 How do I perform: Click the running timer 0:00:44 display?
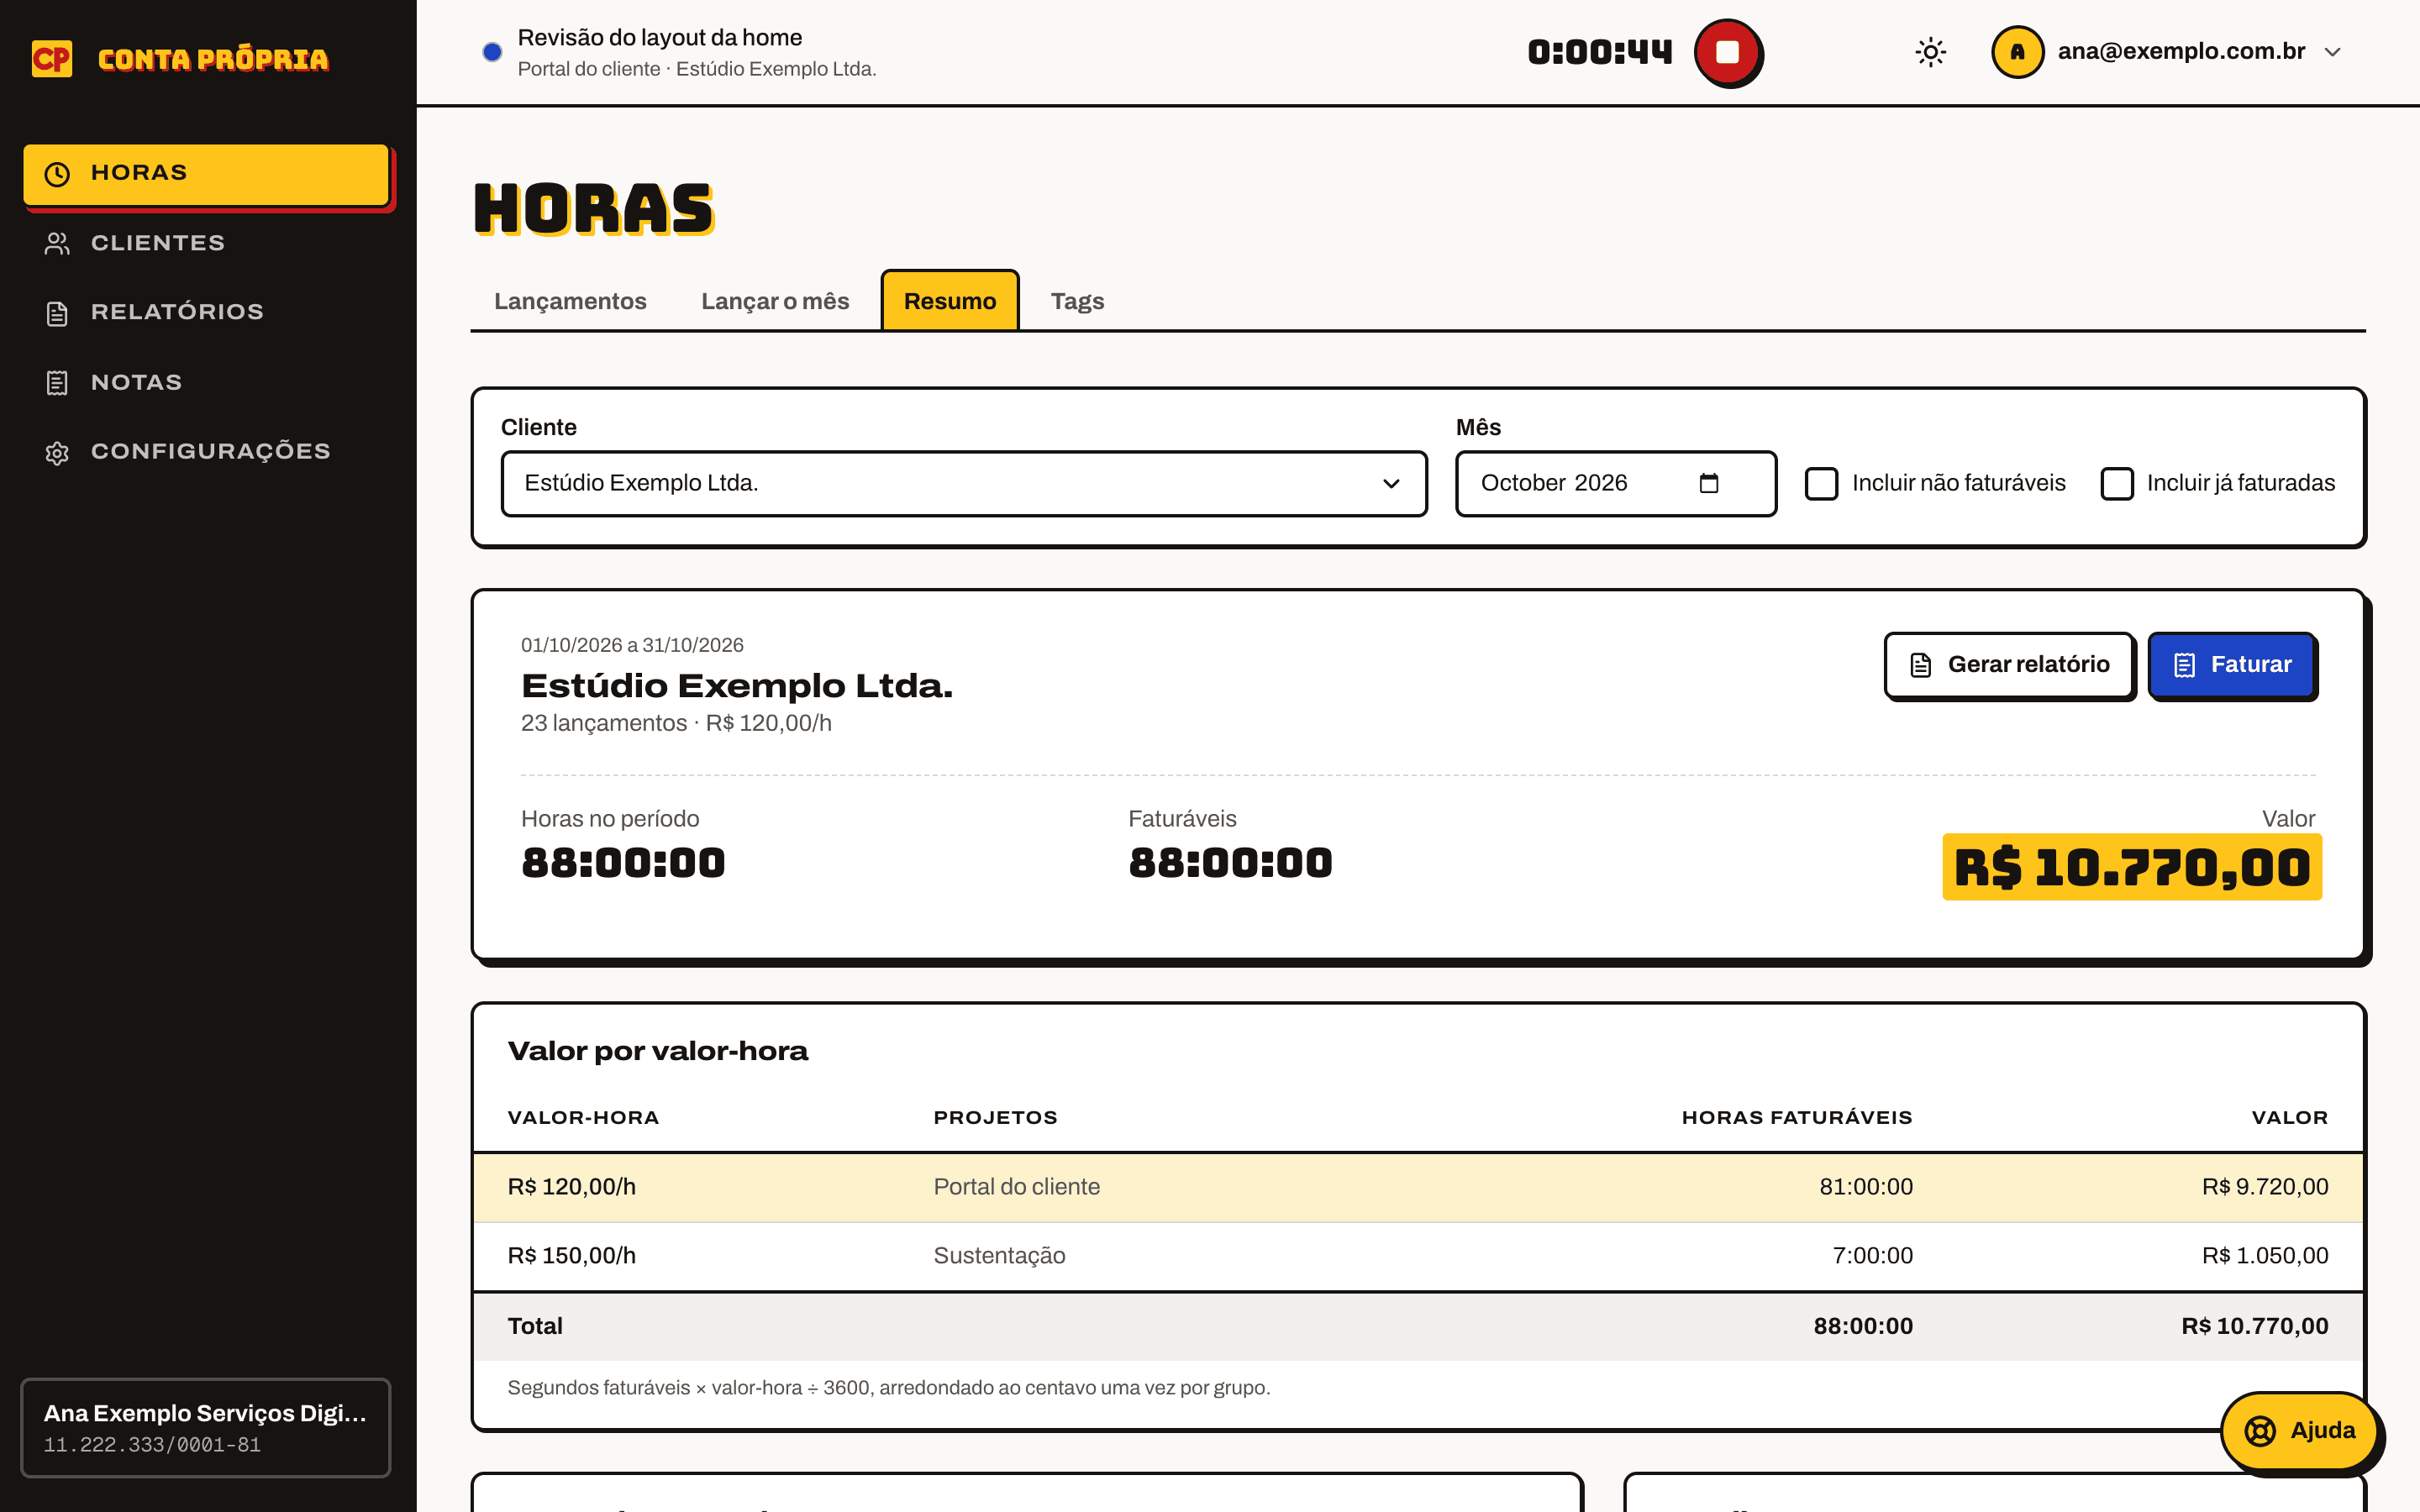[1600, 52]
